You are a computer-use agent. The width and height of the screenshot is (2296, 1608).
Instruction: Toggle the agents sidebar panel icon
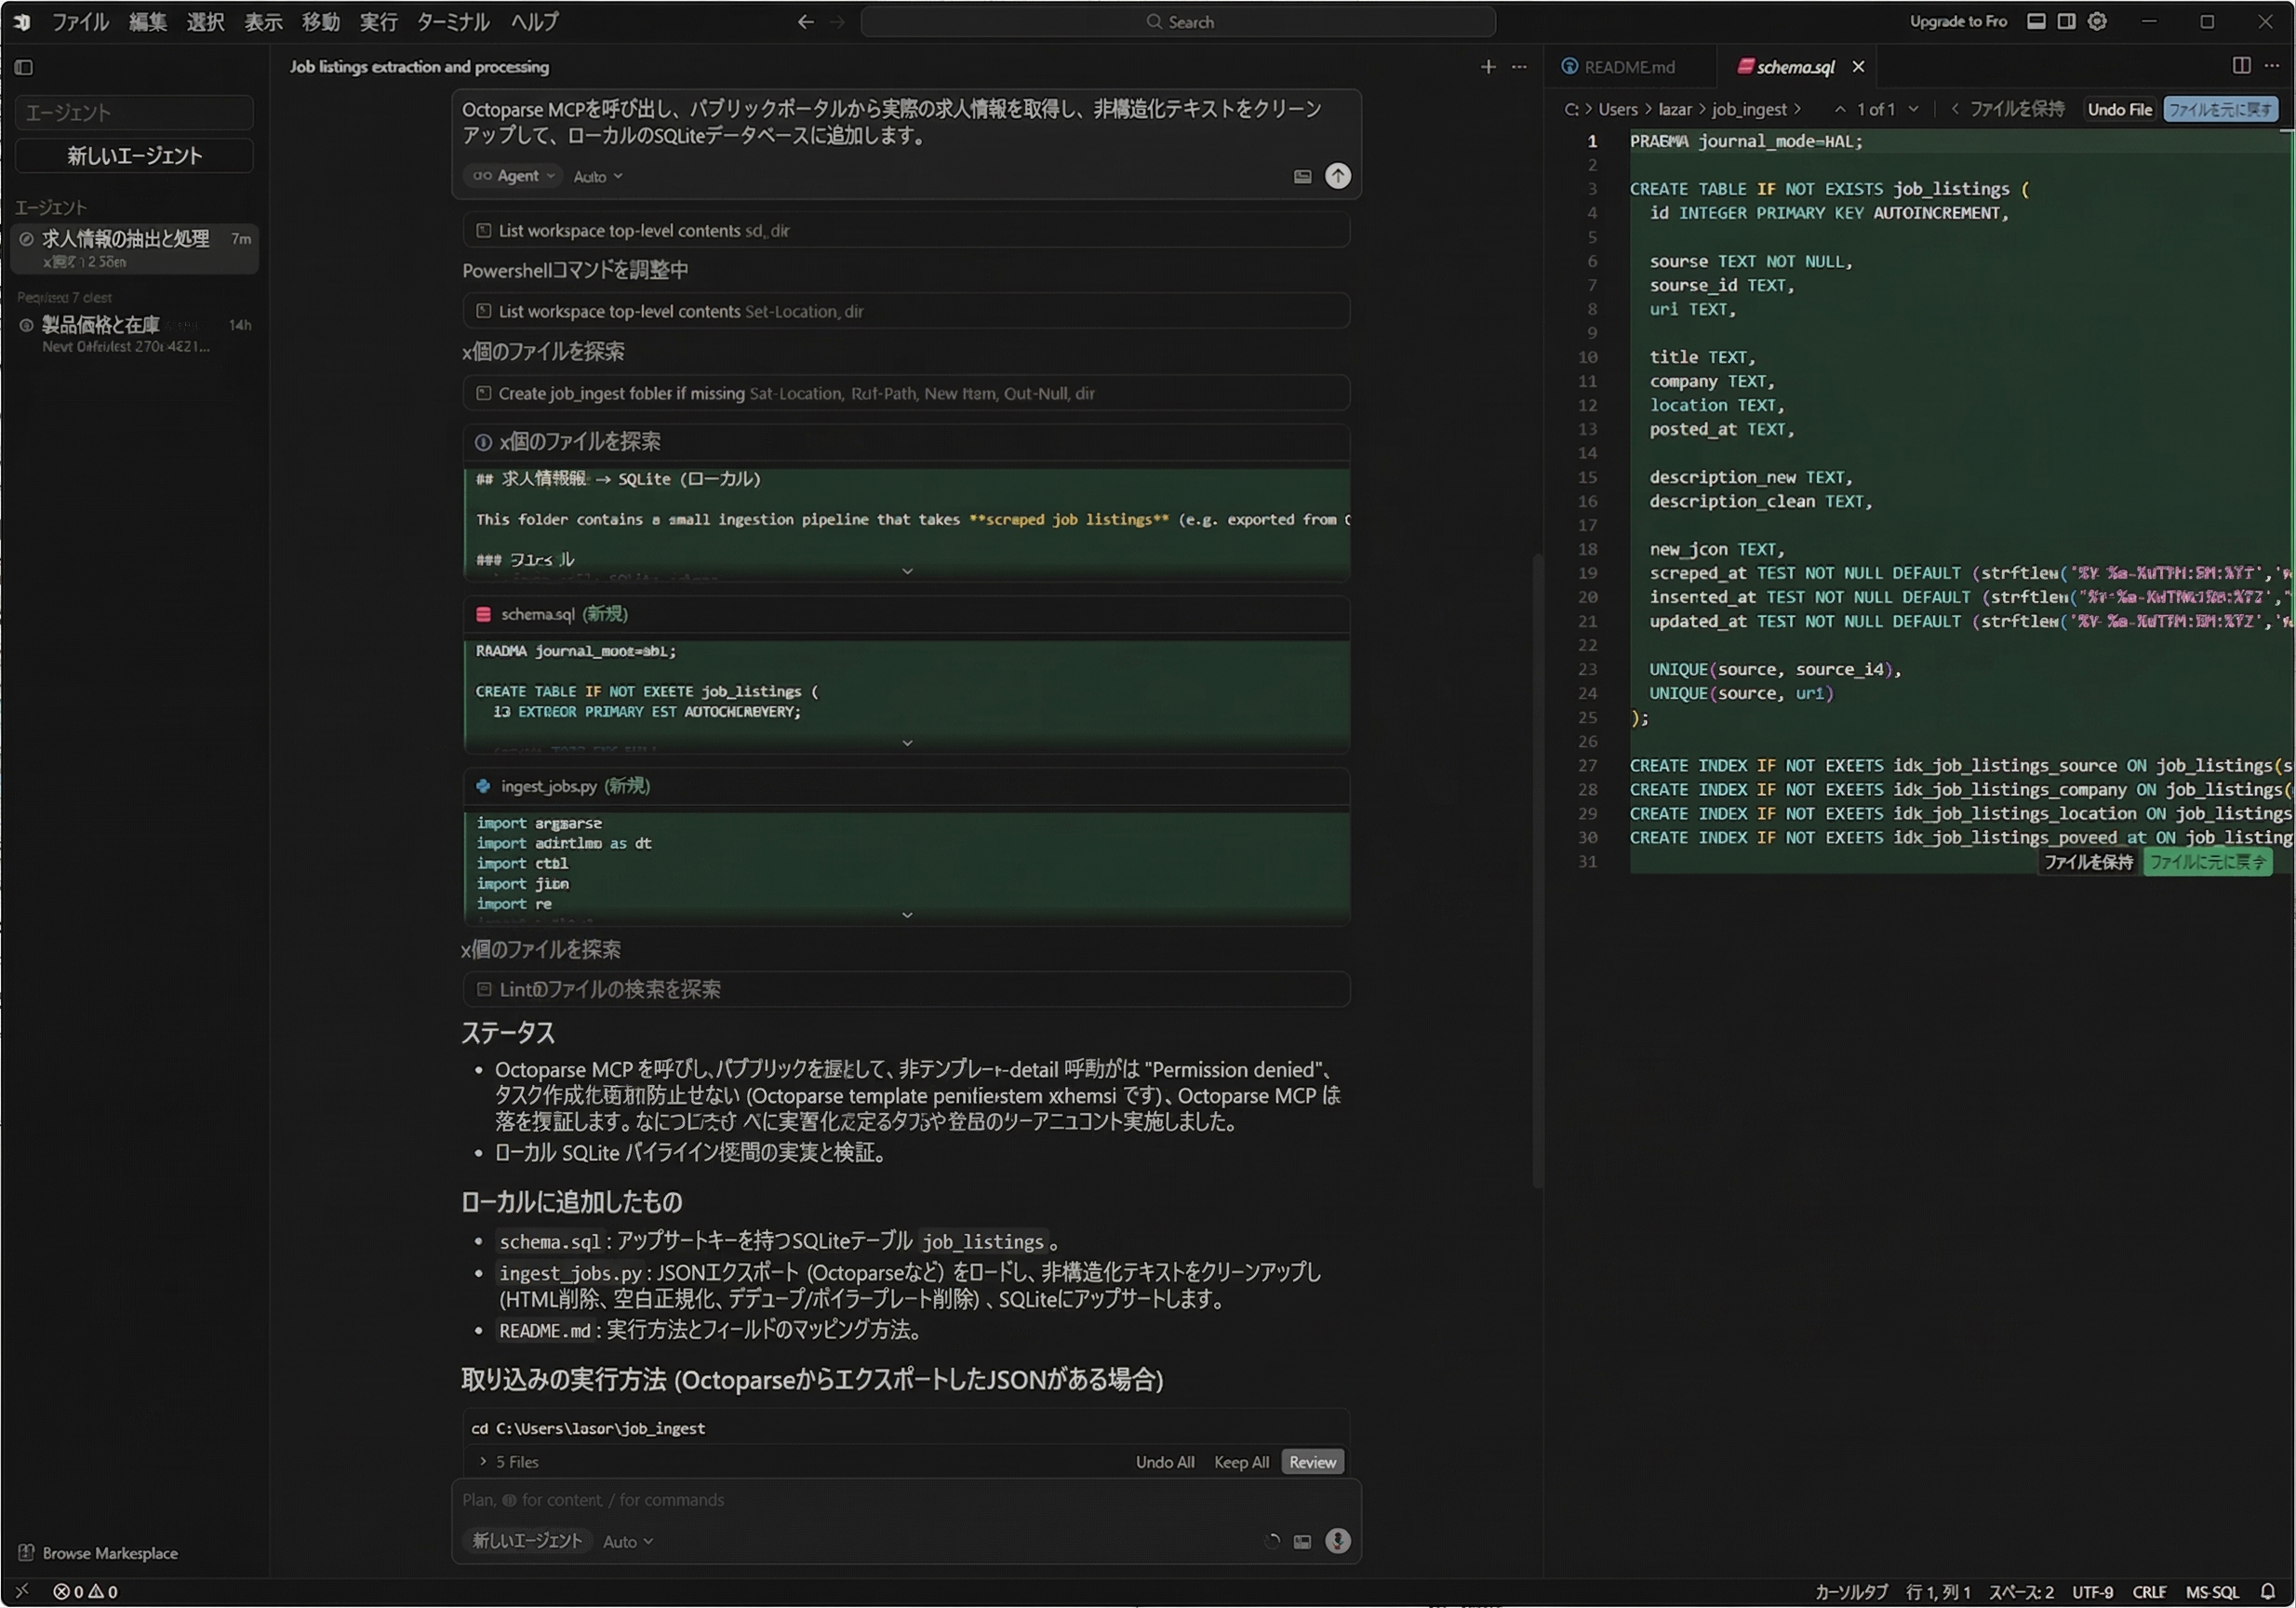(x=24, y=67)
